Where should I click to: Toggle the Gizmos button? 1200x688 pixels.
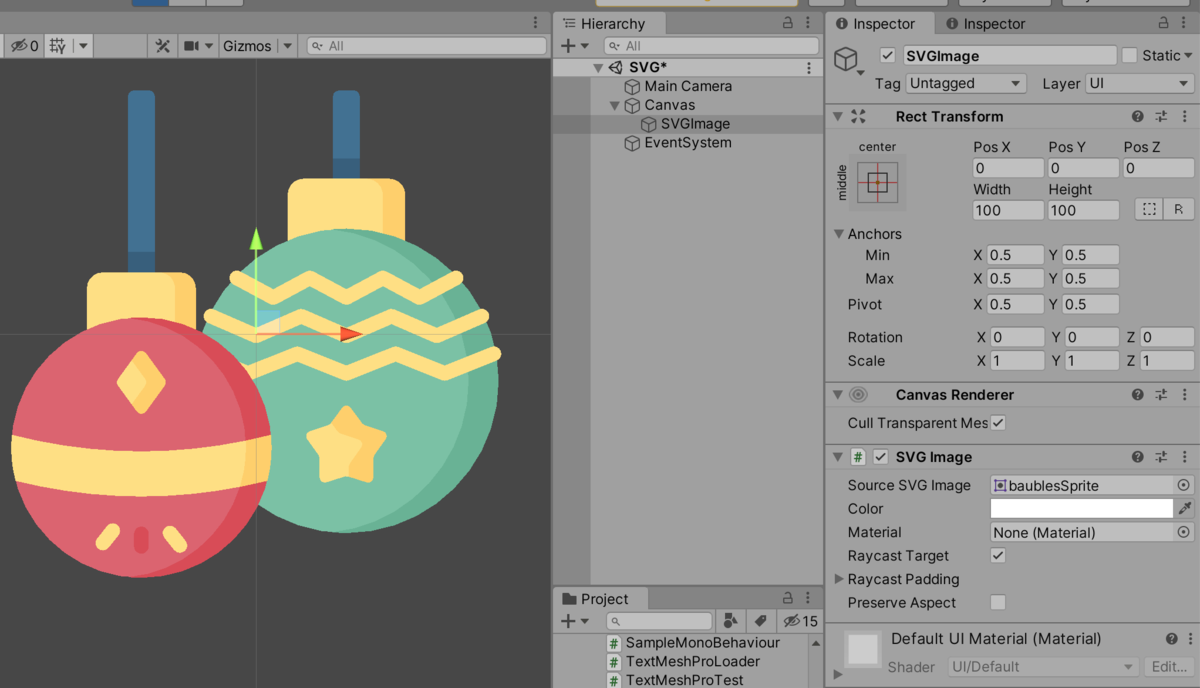pyautogui.click(x=247, y=46)
